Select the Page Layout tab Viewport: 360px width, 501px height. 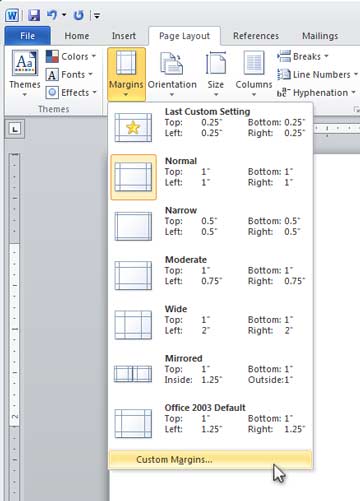tap(184, 36)
